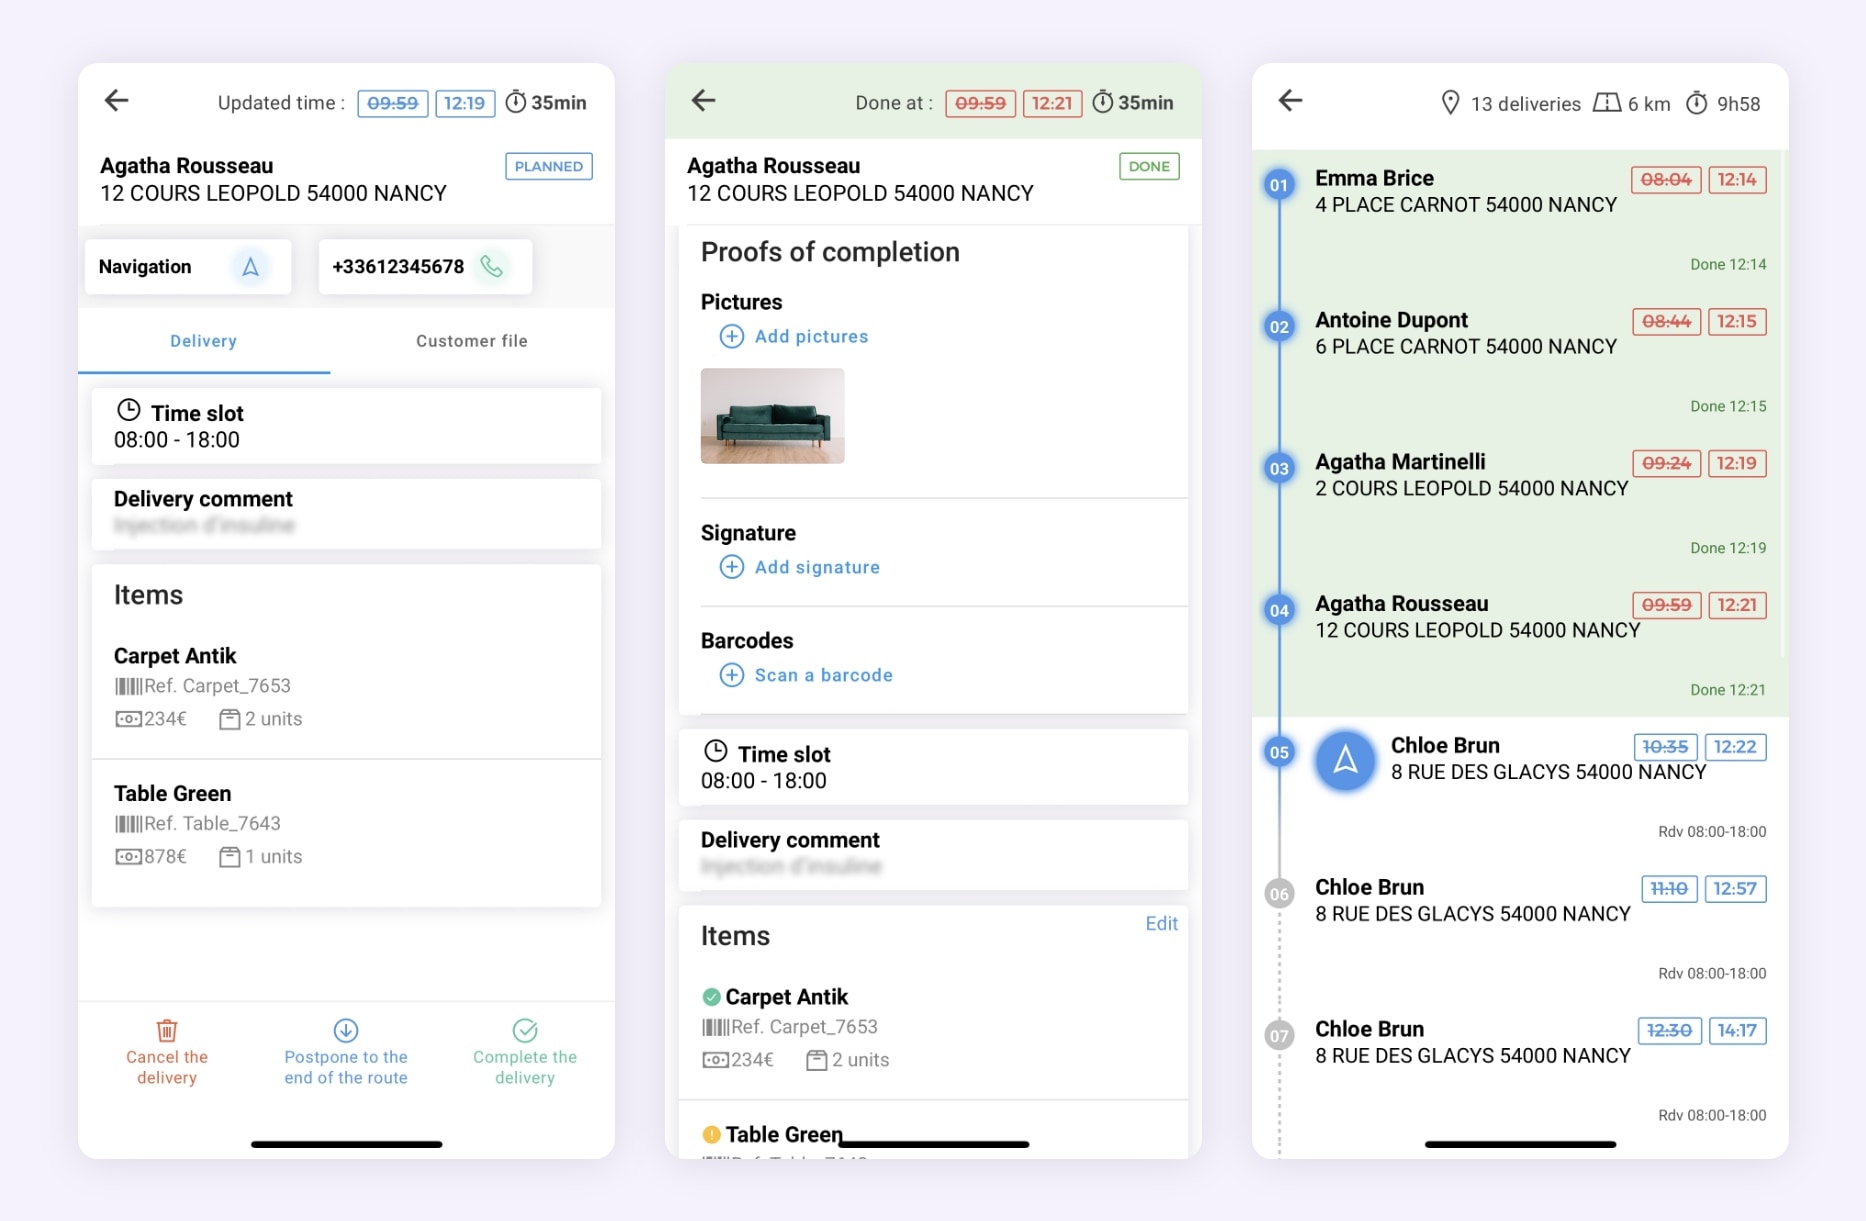
Task: Go back from the planned delivery screen
Action: (116, 101)
